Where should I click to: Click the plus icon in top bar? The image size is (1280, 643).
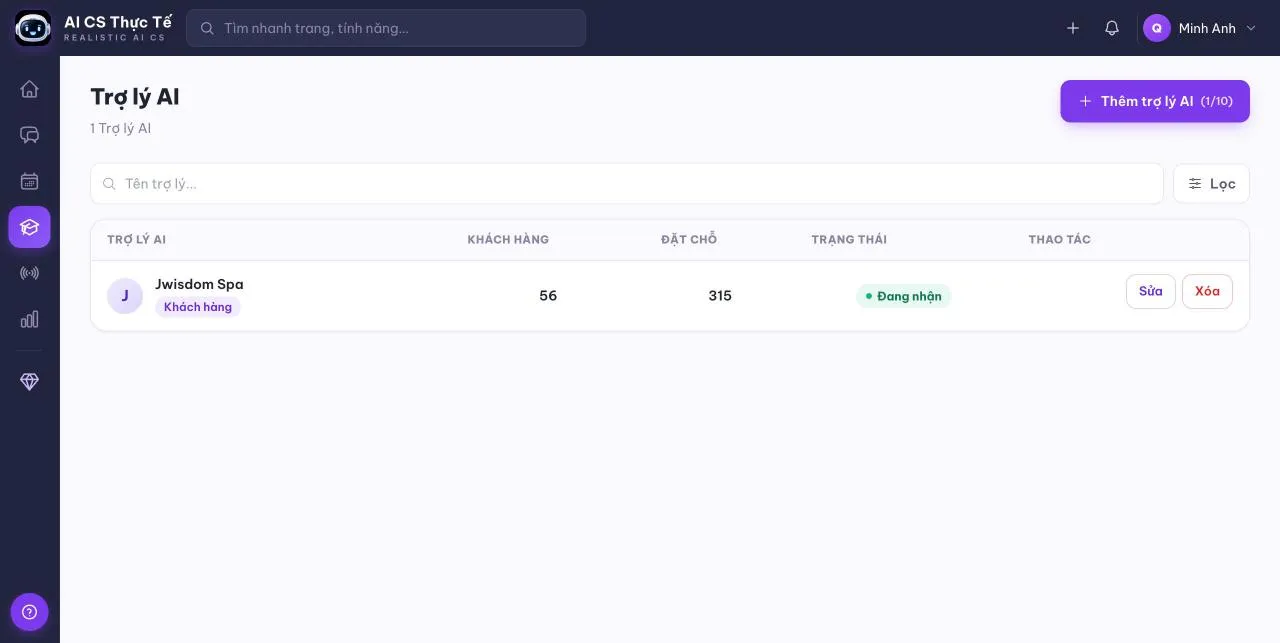(1073, 28)
